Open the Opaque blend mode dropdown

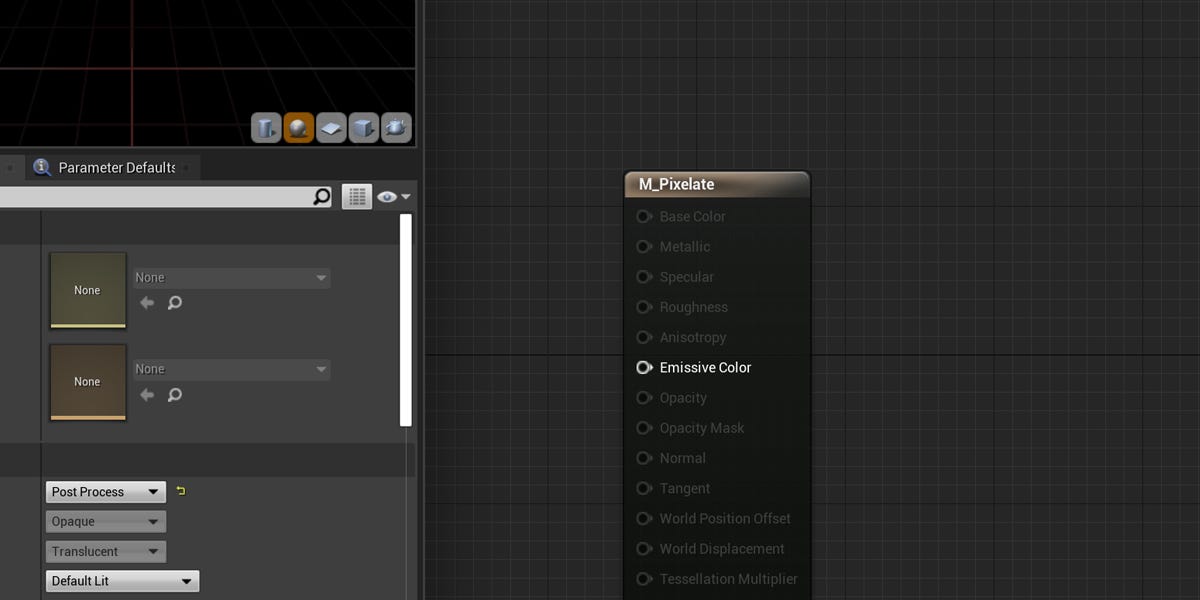pos(105,521)
